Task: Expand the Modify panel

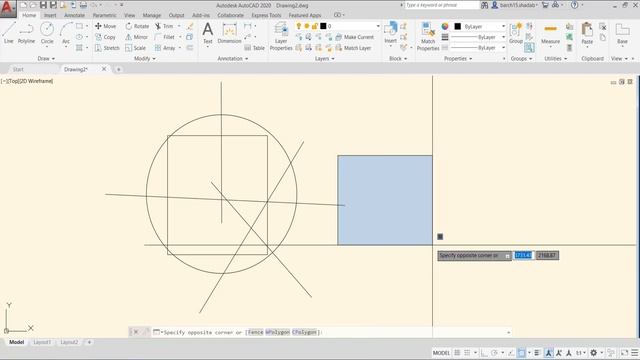Action: point(144,59)
